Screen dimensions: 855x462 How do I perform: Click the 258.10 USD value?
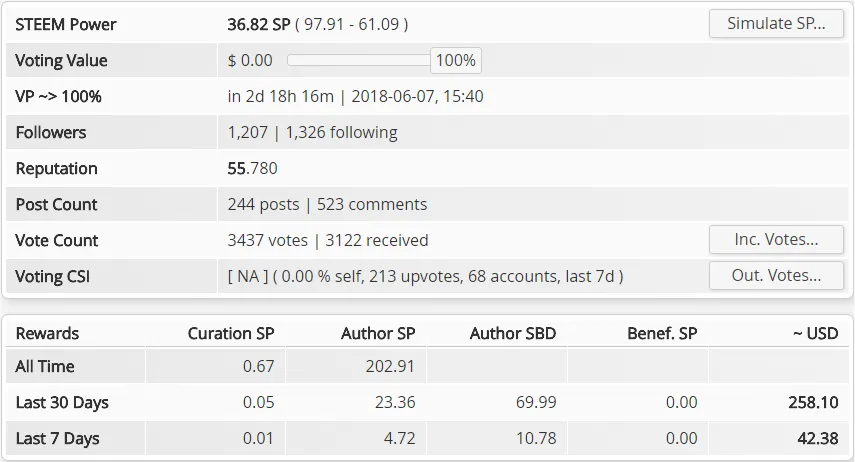pos(813,403)
